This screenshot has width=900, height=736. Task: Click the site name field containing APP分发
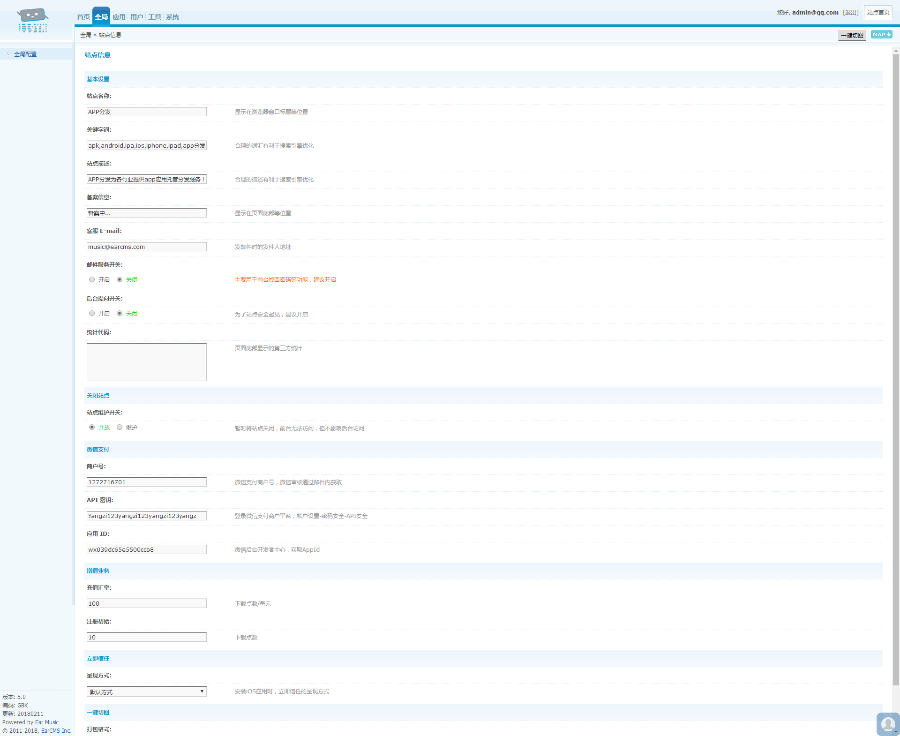[x=146, y=112]
